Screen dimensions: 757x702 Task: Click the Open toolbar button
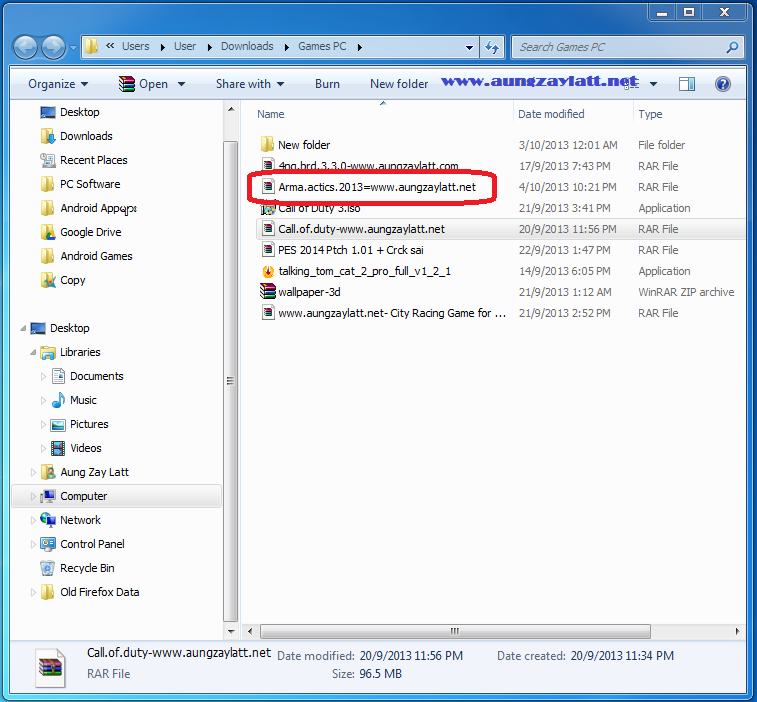coord(143,84)
